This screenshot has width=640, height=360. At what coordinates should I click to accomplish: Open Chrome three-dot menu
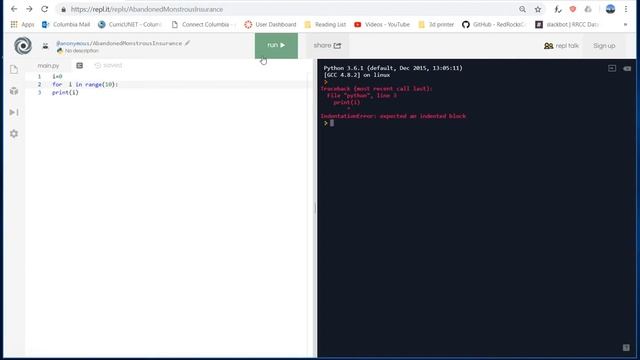[x=626, y=9]
